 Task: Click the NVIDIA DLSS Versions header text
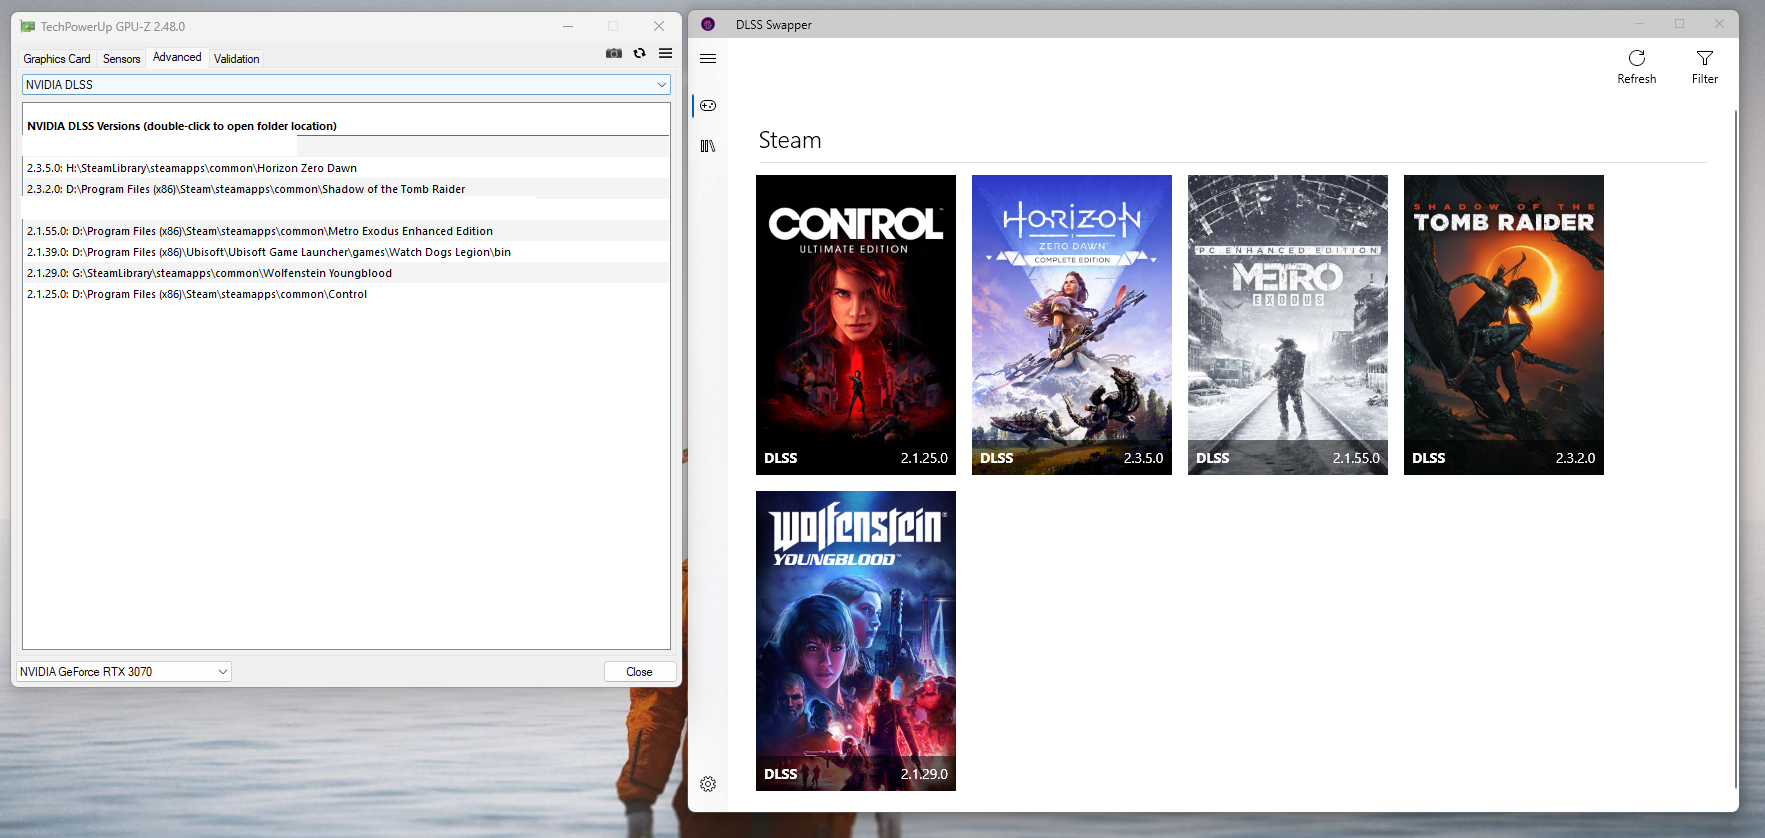(x=182, y=126)
